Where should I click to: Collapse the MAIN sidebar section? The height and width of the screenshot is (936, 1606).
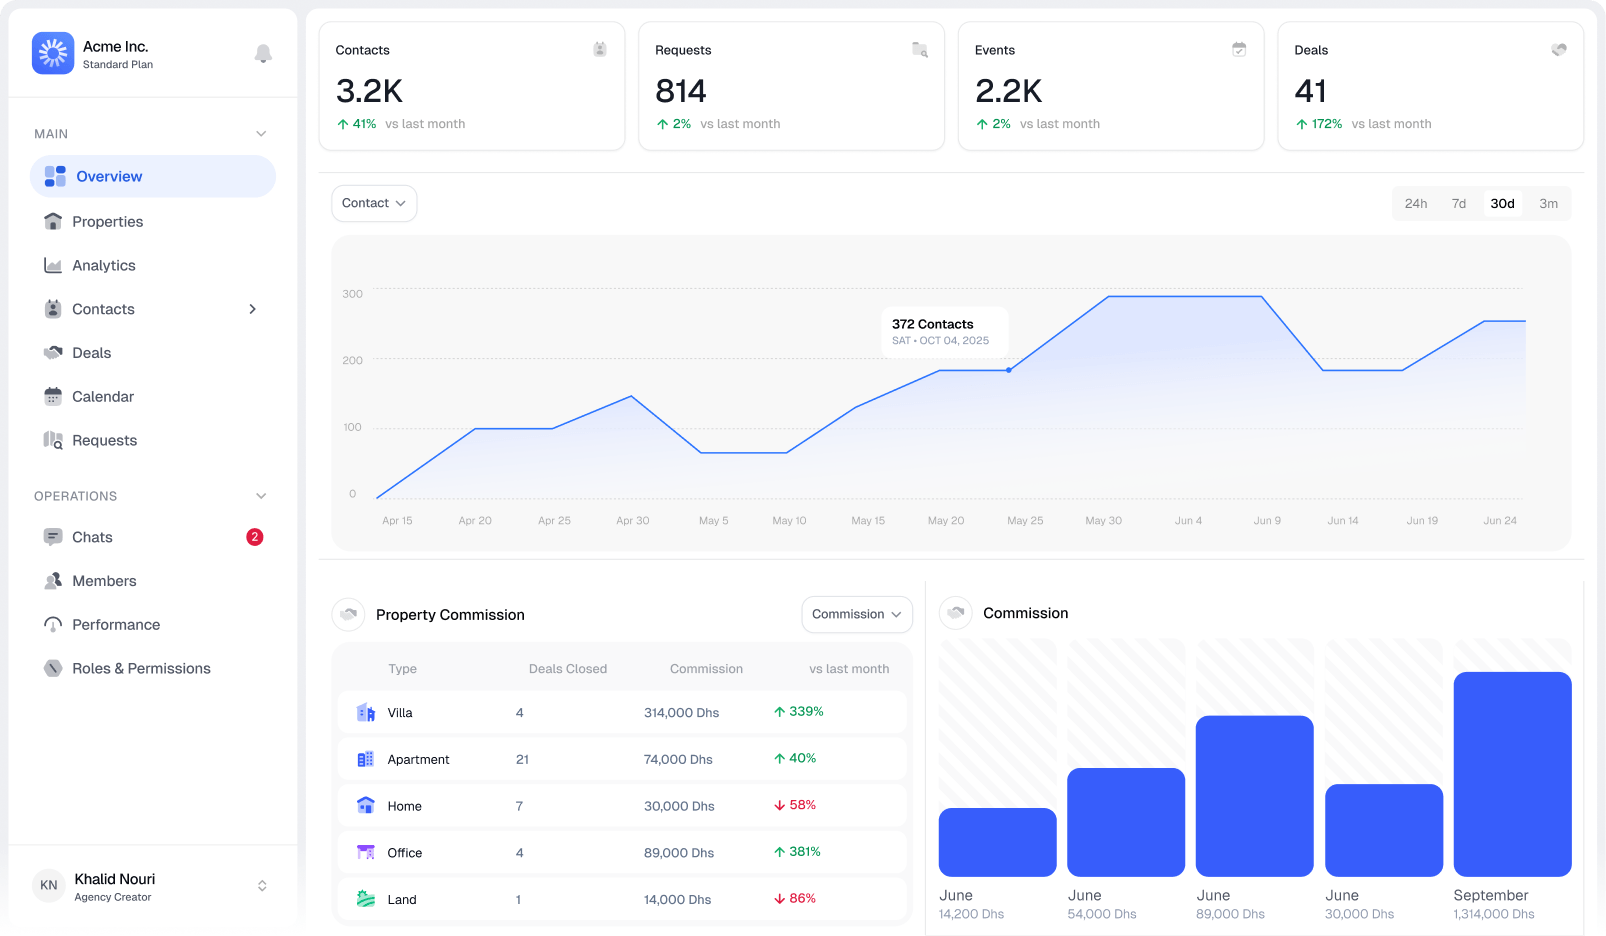(261, 134)
